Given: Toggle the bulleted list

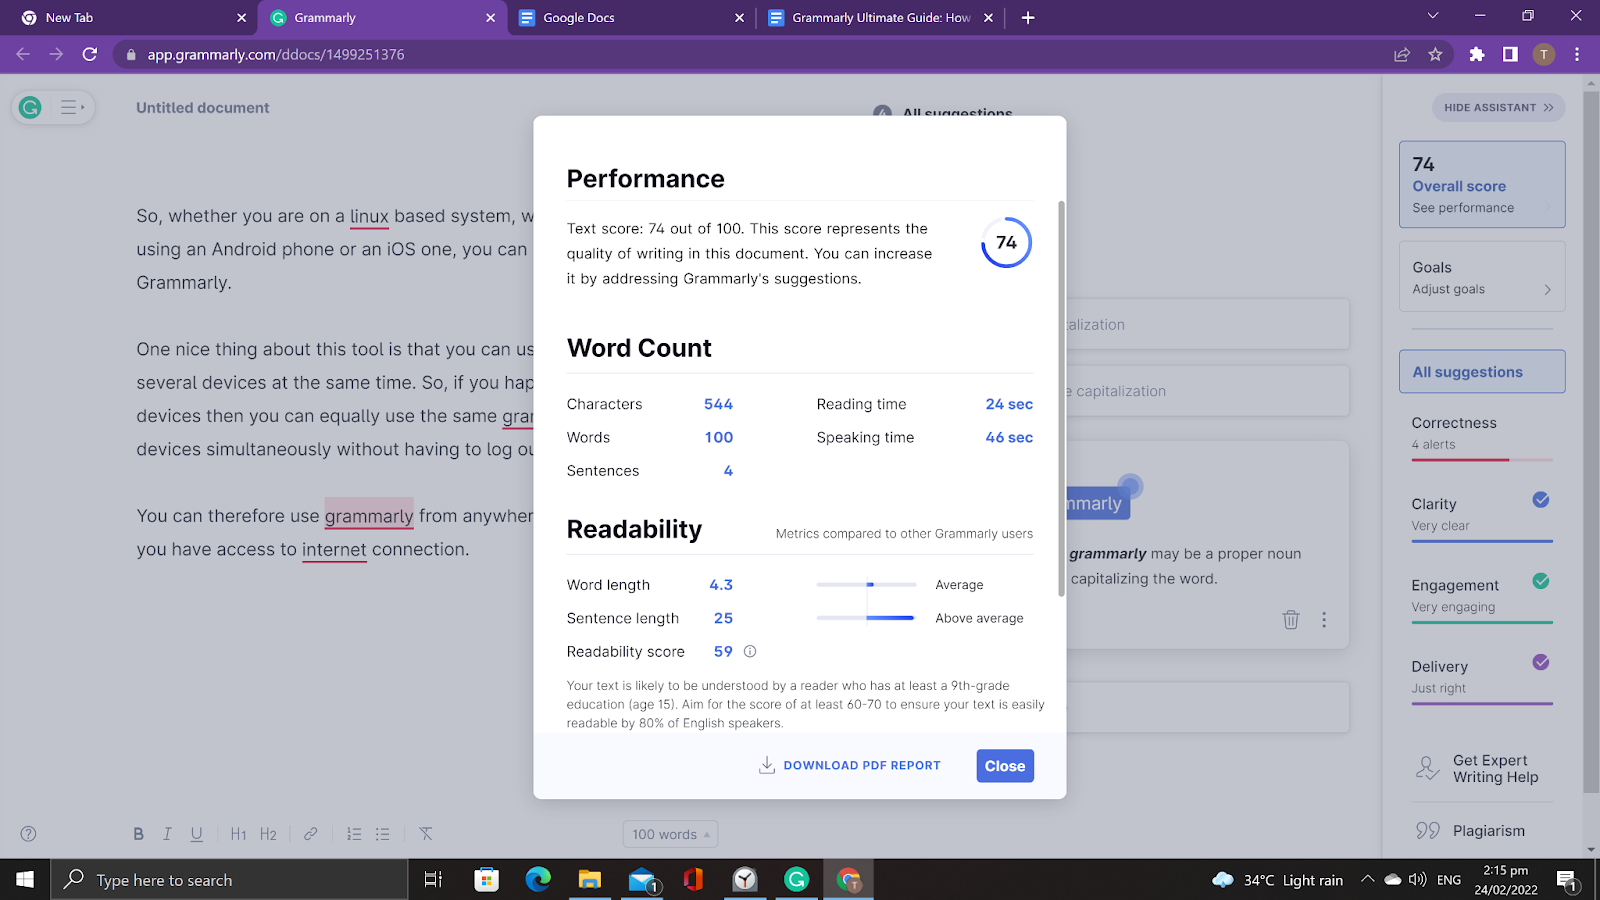Looking at the screenshot, I should click(x=383, y=834).
